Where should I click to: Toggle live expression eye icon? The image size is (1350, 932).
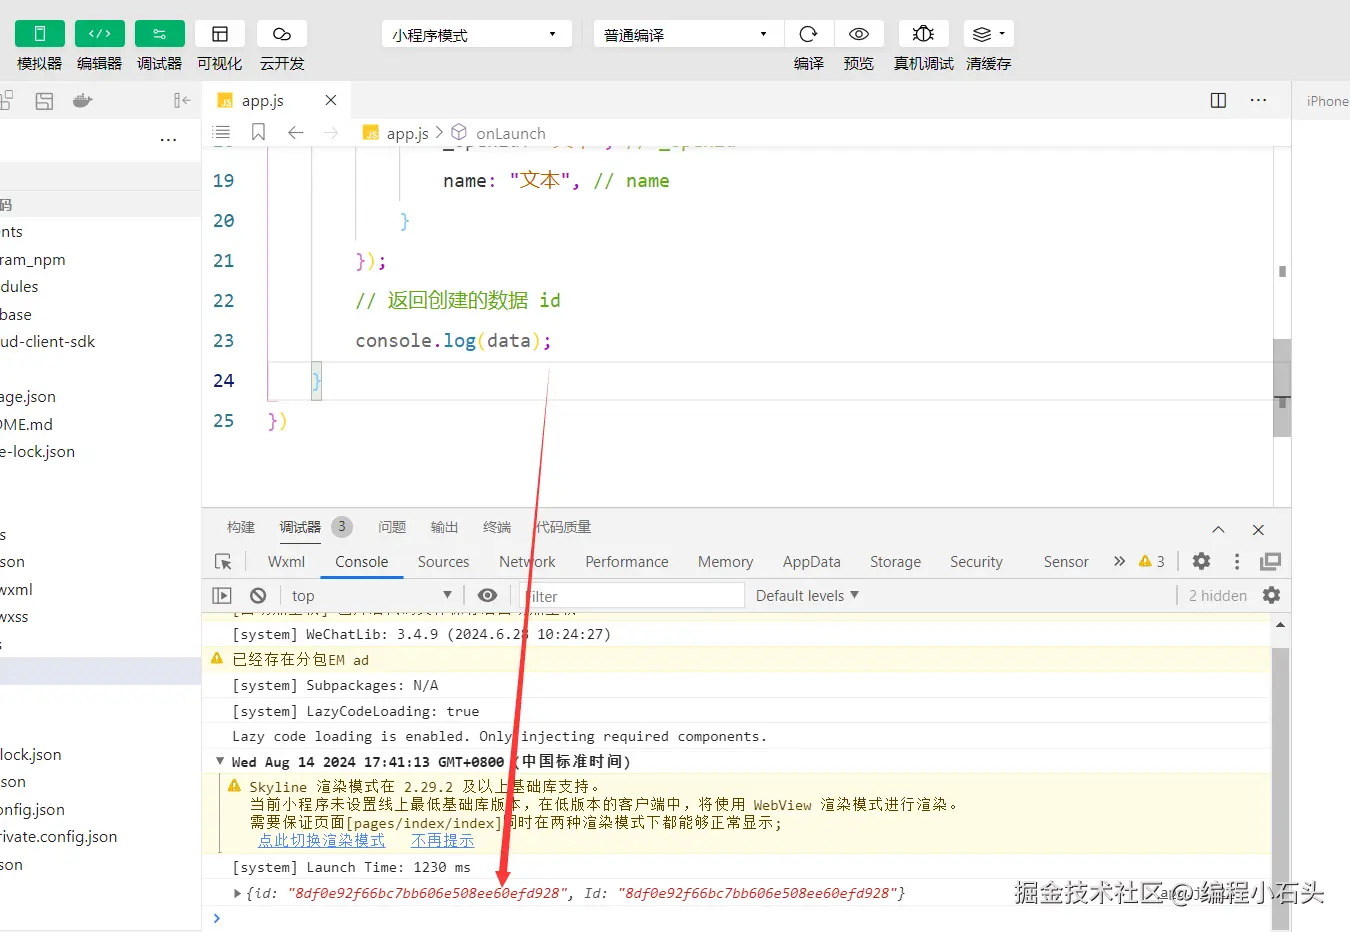coord(487,595)
